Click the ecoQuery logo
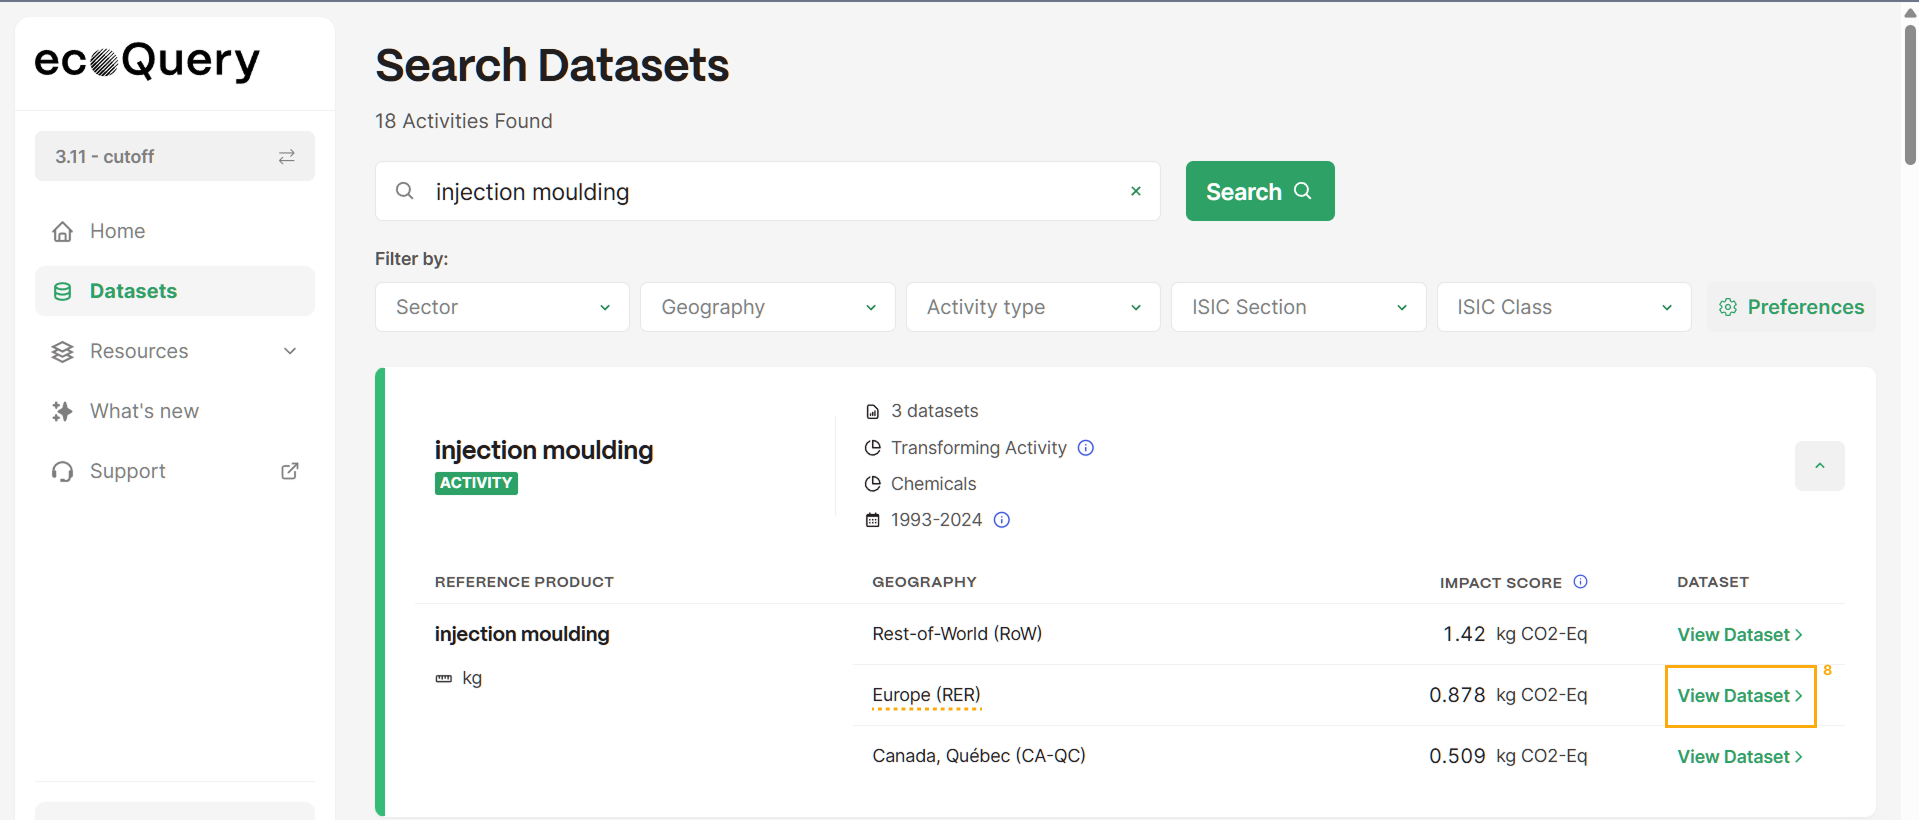Image resolution: width=1919 pixels, height=820 pixels. pyautogui.click(x=147, y=61)
